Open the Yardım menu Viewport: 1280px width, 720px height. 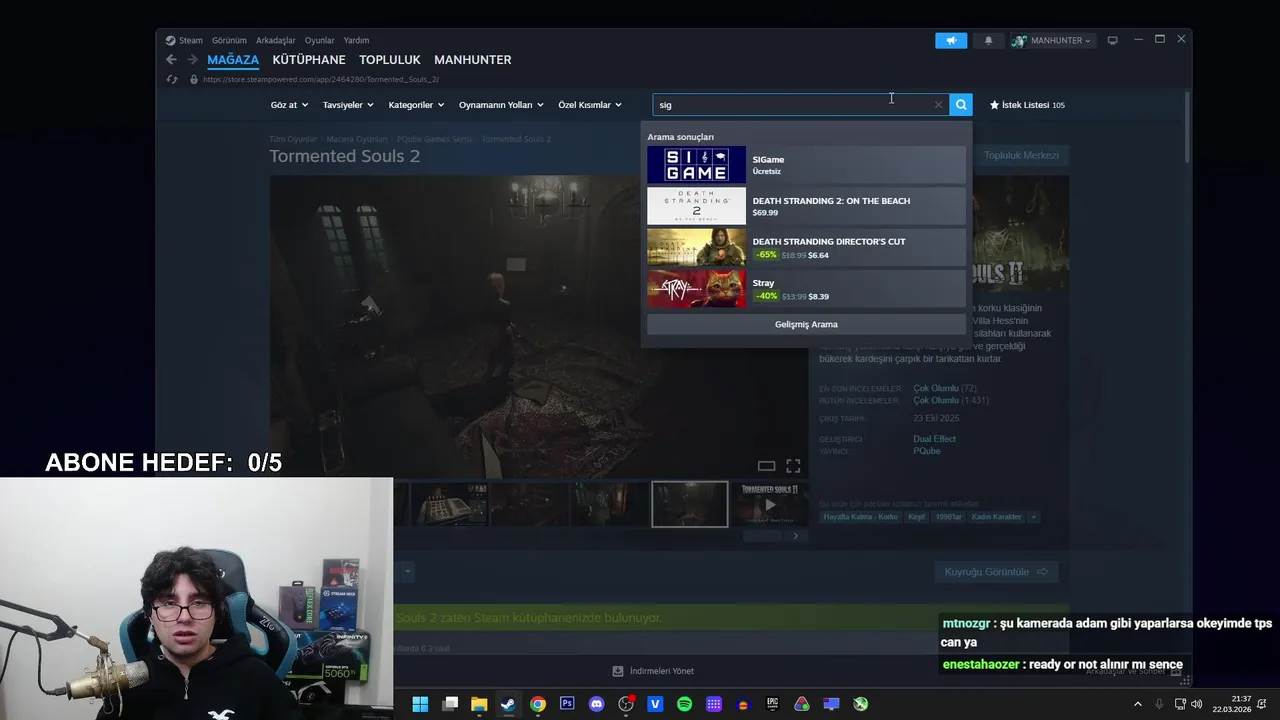point(356,41)
